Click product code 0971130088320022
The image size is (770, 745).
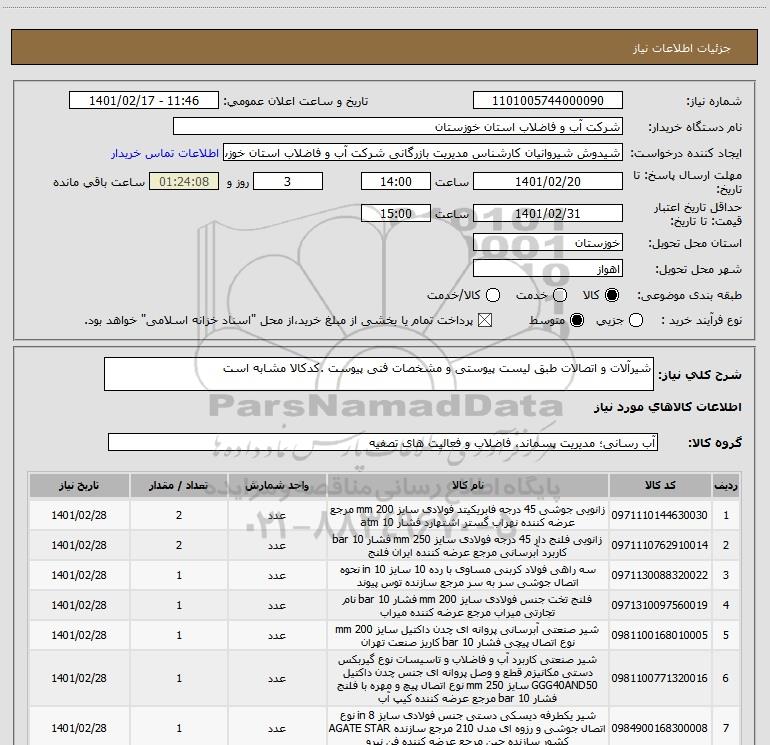tap(660, 575)
